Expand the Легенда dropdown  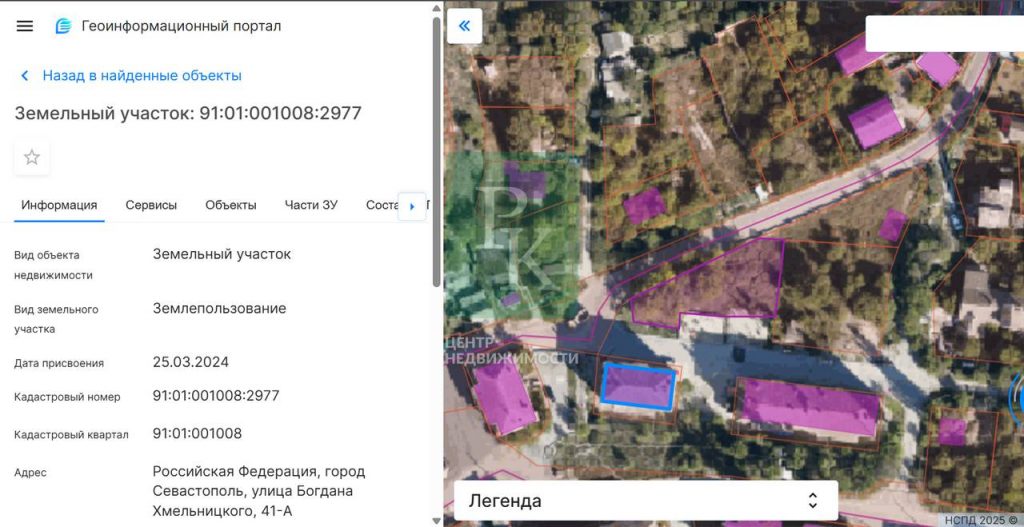tap(812, 500)
